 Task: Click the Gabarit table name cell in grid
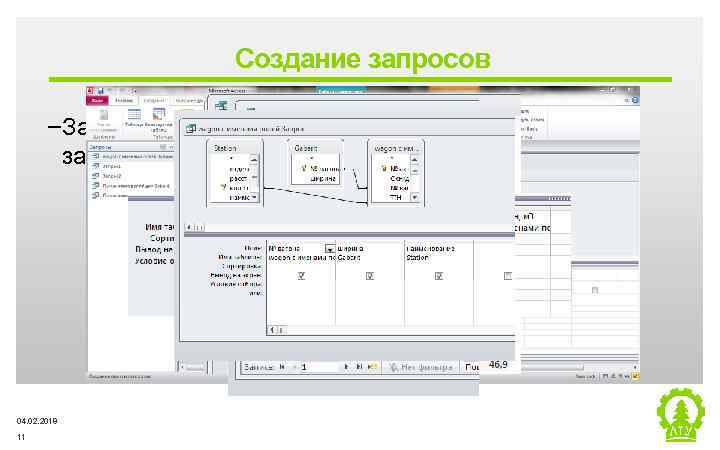click(370, 258)
